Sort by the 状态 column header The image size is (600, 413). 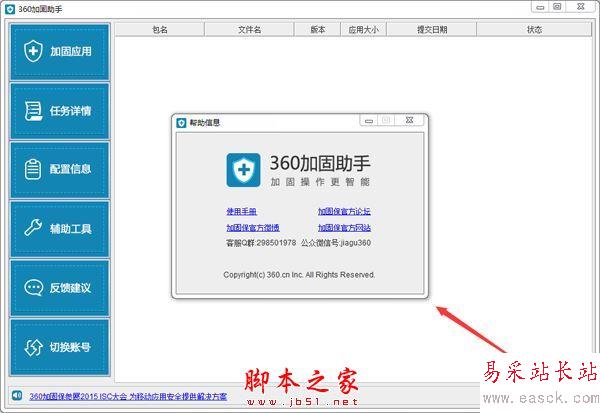tap(534, 29)
